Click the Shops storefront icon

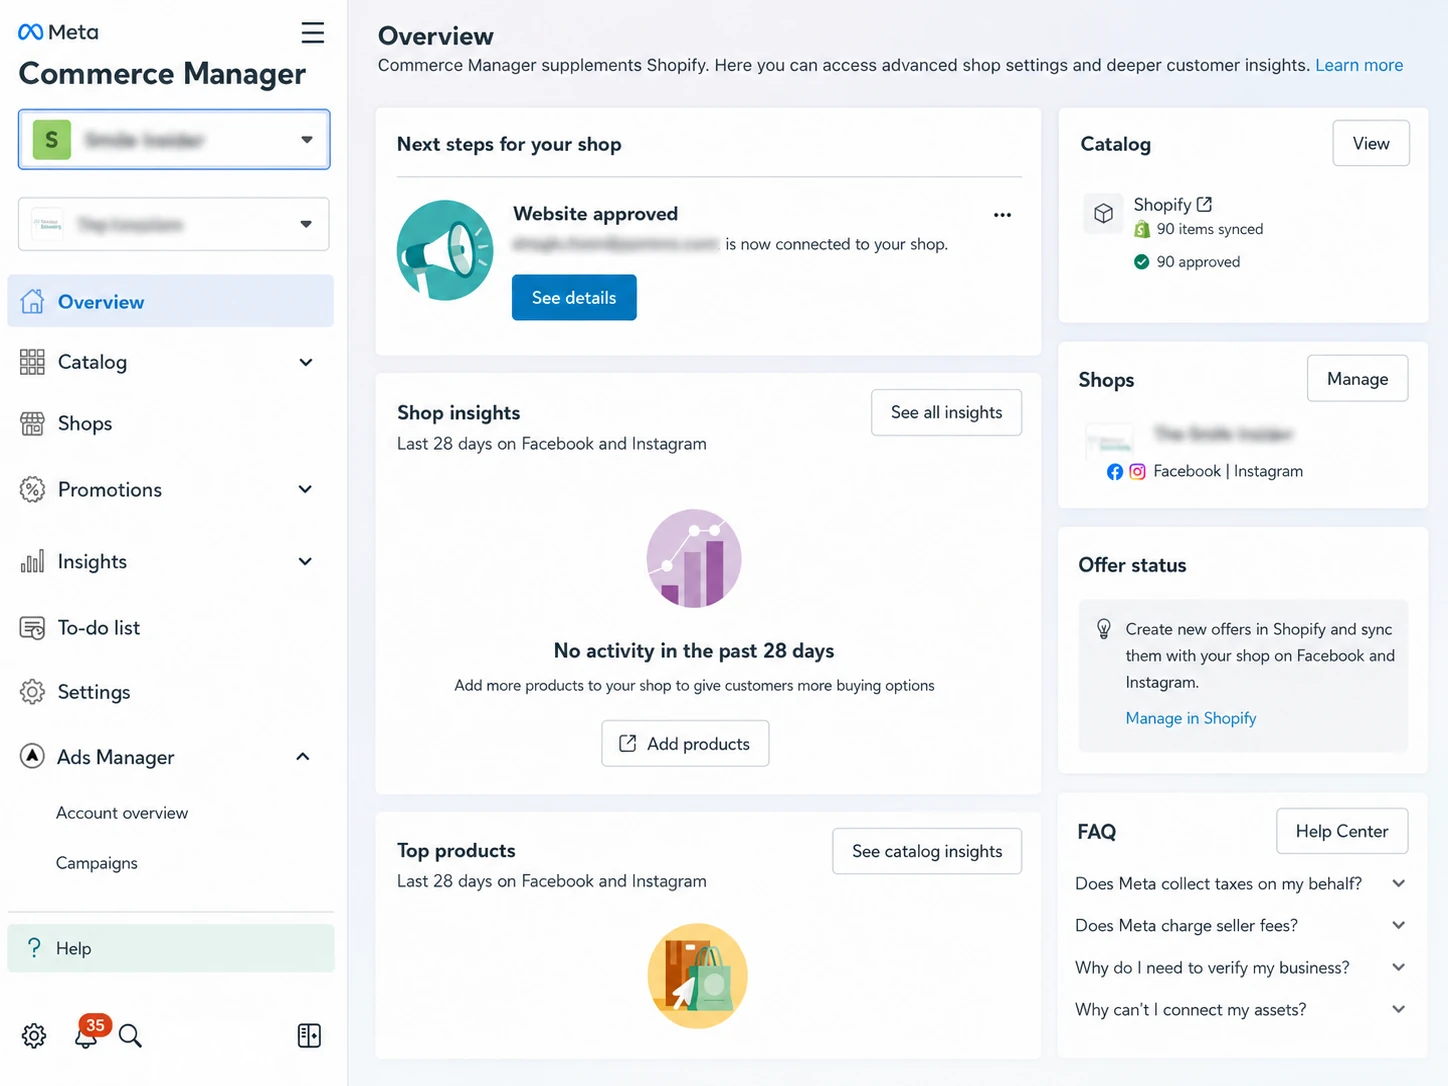coord(32,424)
